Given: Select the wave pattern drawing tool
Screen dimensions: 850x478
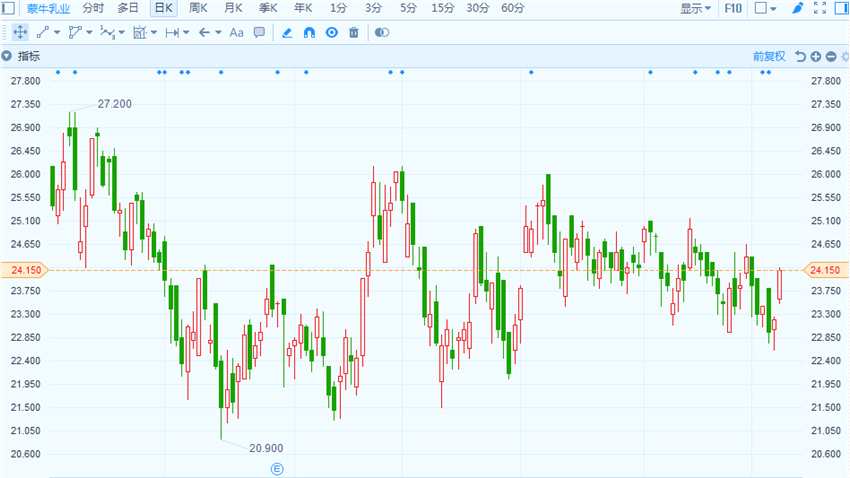Looking at the screenshot, I should [107, 33].
